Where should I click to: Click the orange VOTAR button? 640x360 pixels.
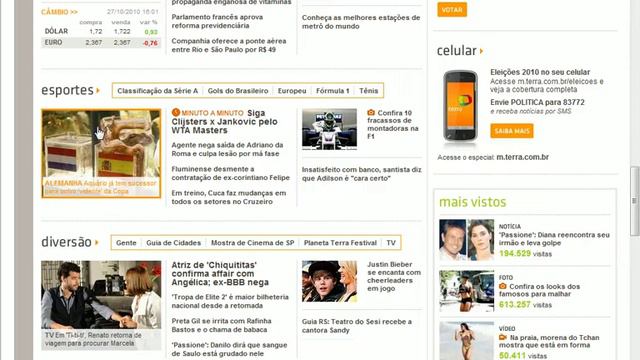452,9
